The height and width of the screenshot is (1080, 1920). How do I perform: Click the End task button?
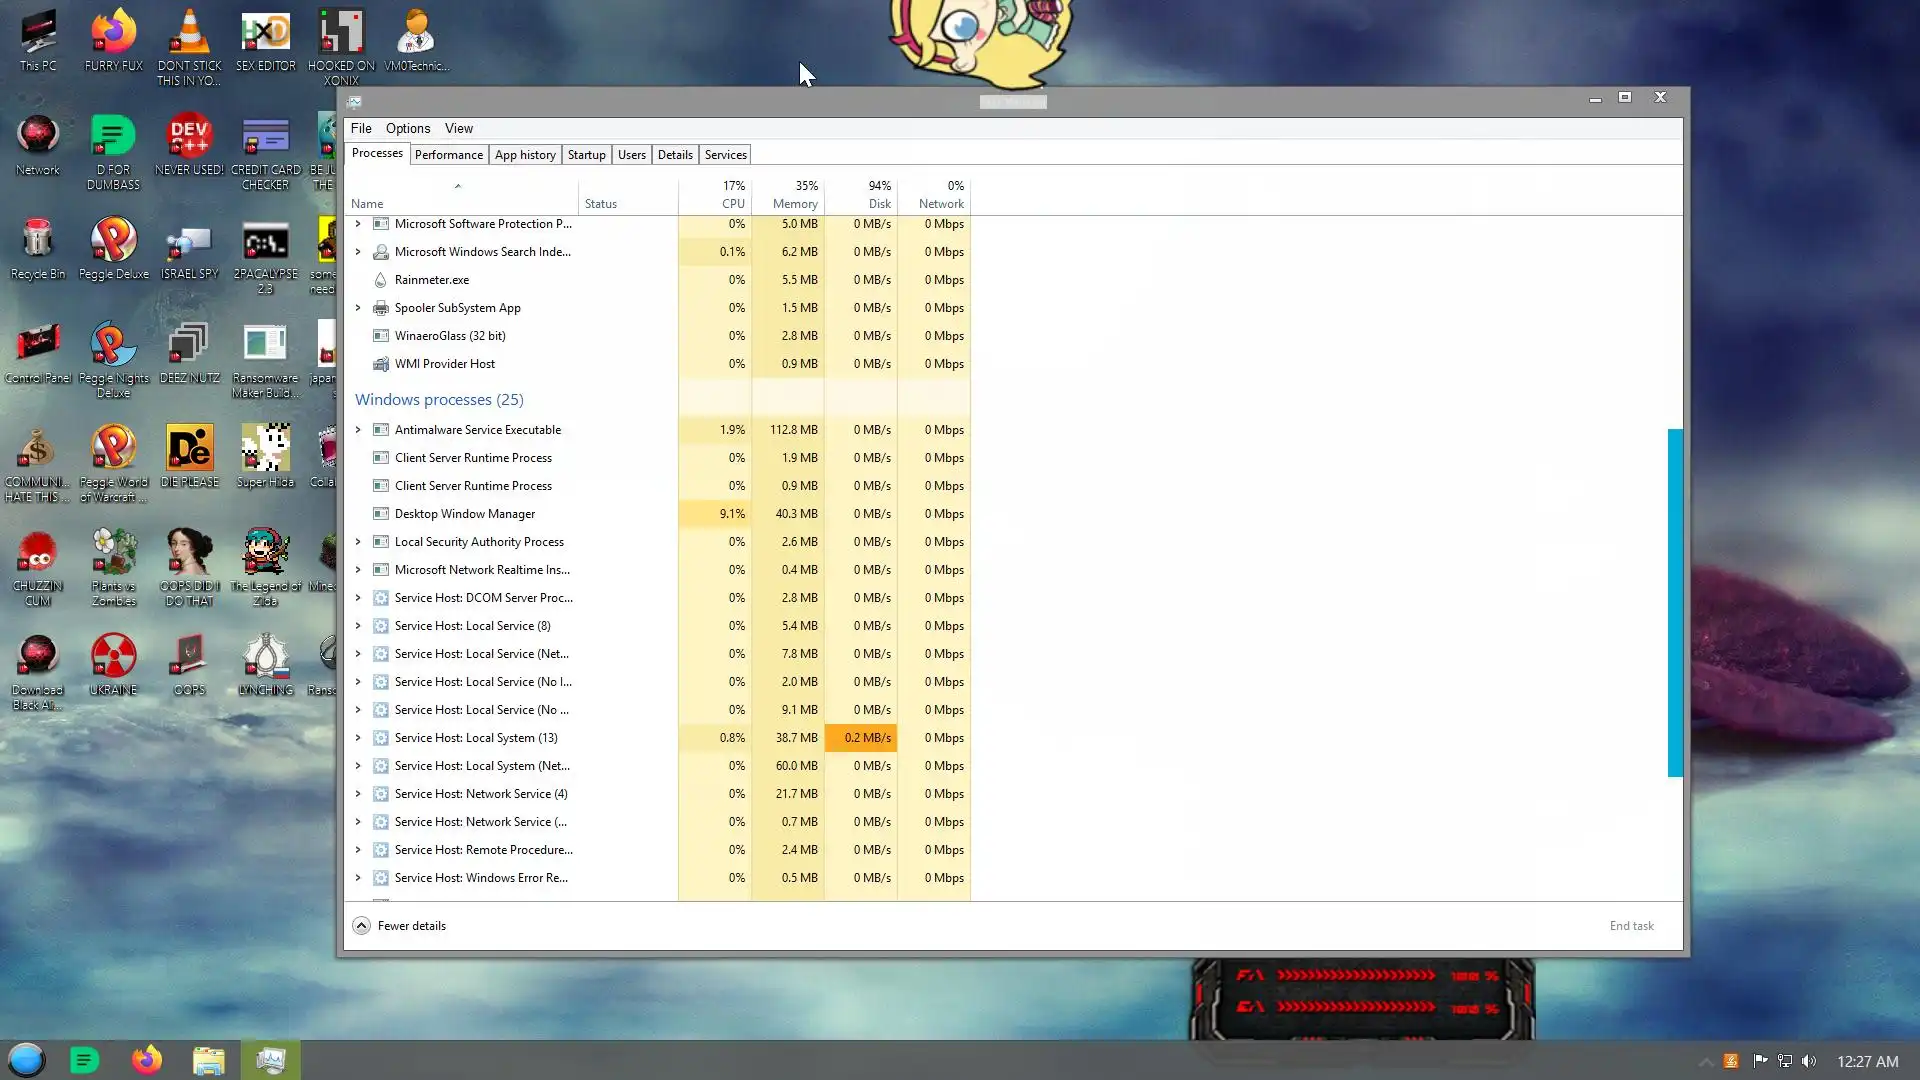1631,926
